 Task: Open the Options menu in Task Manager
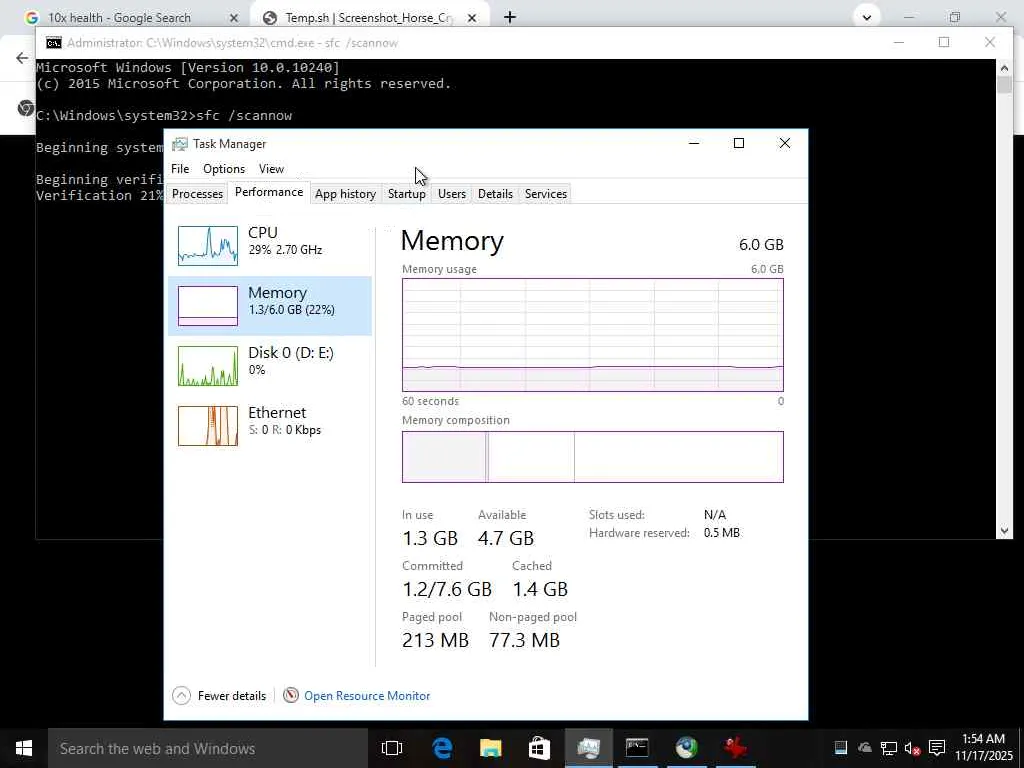(x=224, y=169)
